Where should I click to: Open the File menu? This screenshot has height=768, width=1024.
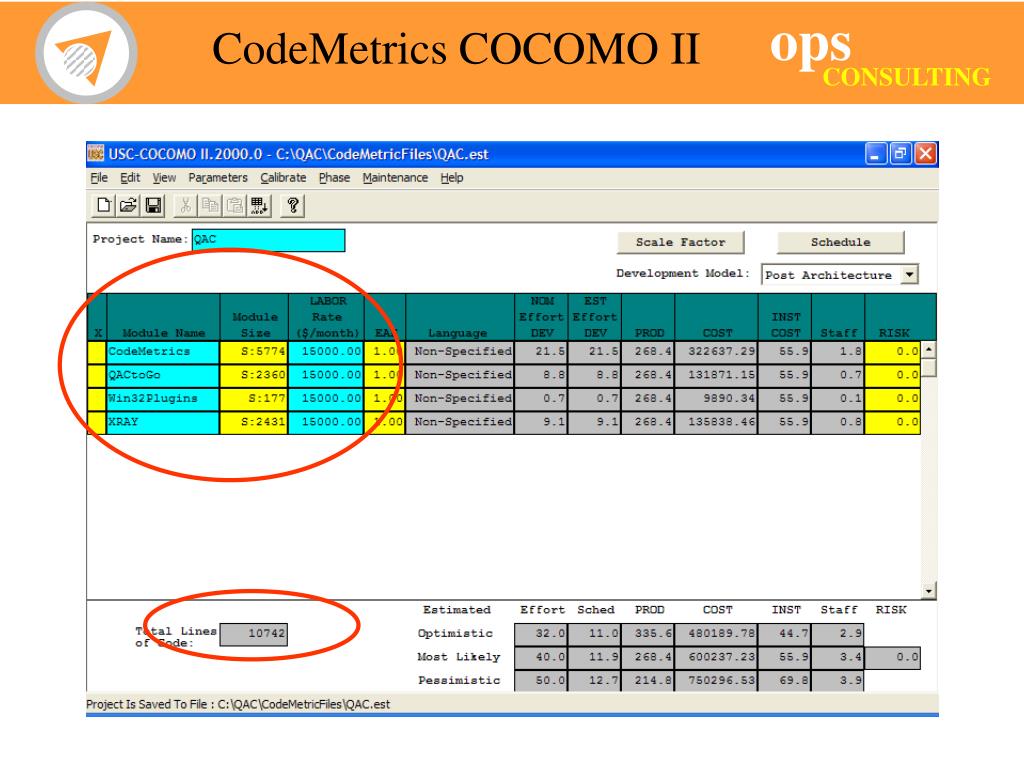(x=99, y=178)
